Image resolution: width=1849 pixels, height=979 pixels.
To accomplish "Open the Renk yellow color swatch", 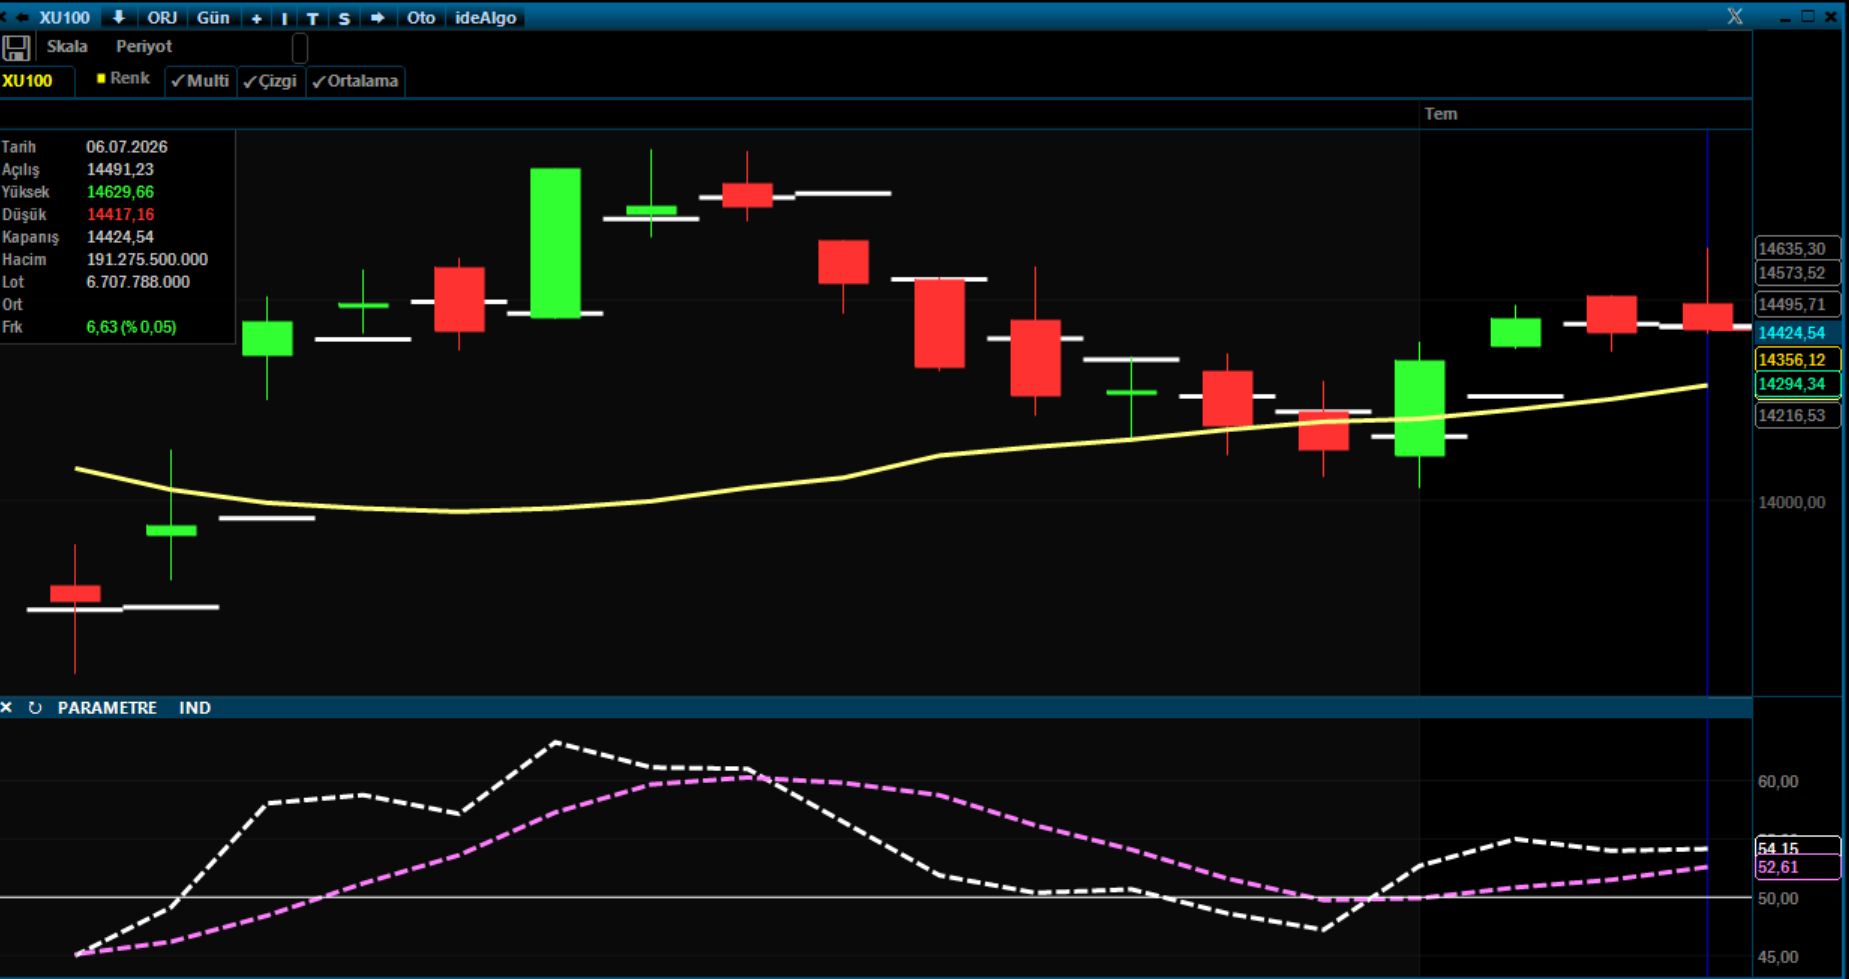I will point(101,78).
